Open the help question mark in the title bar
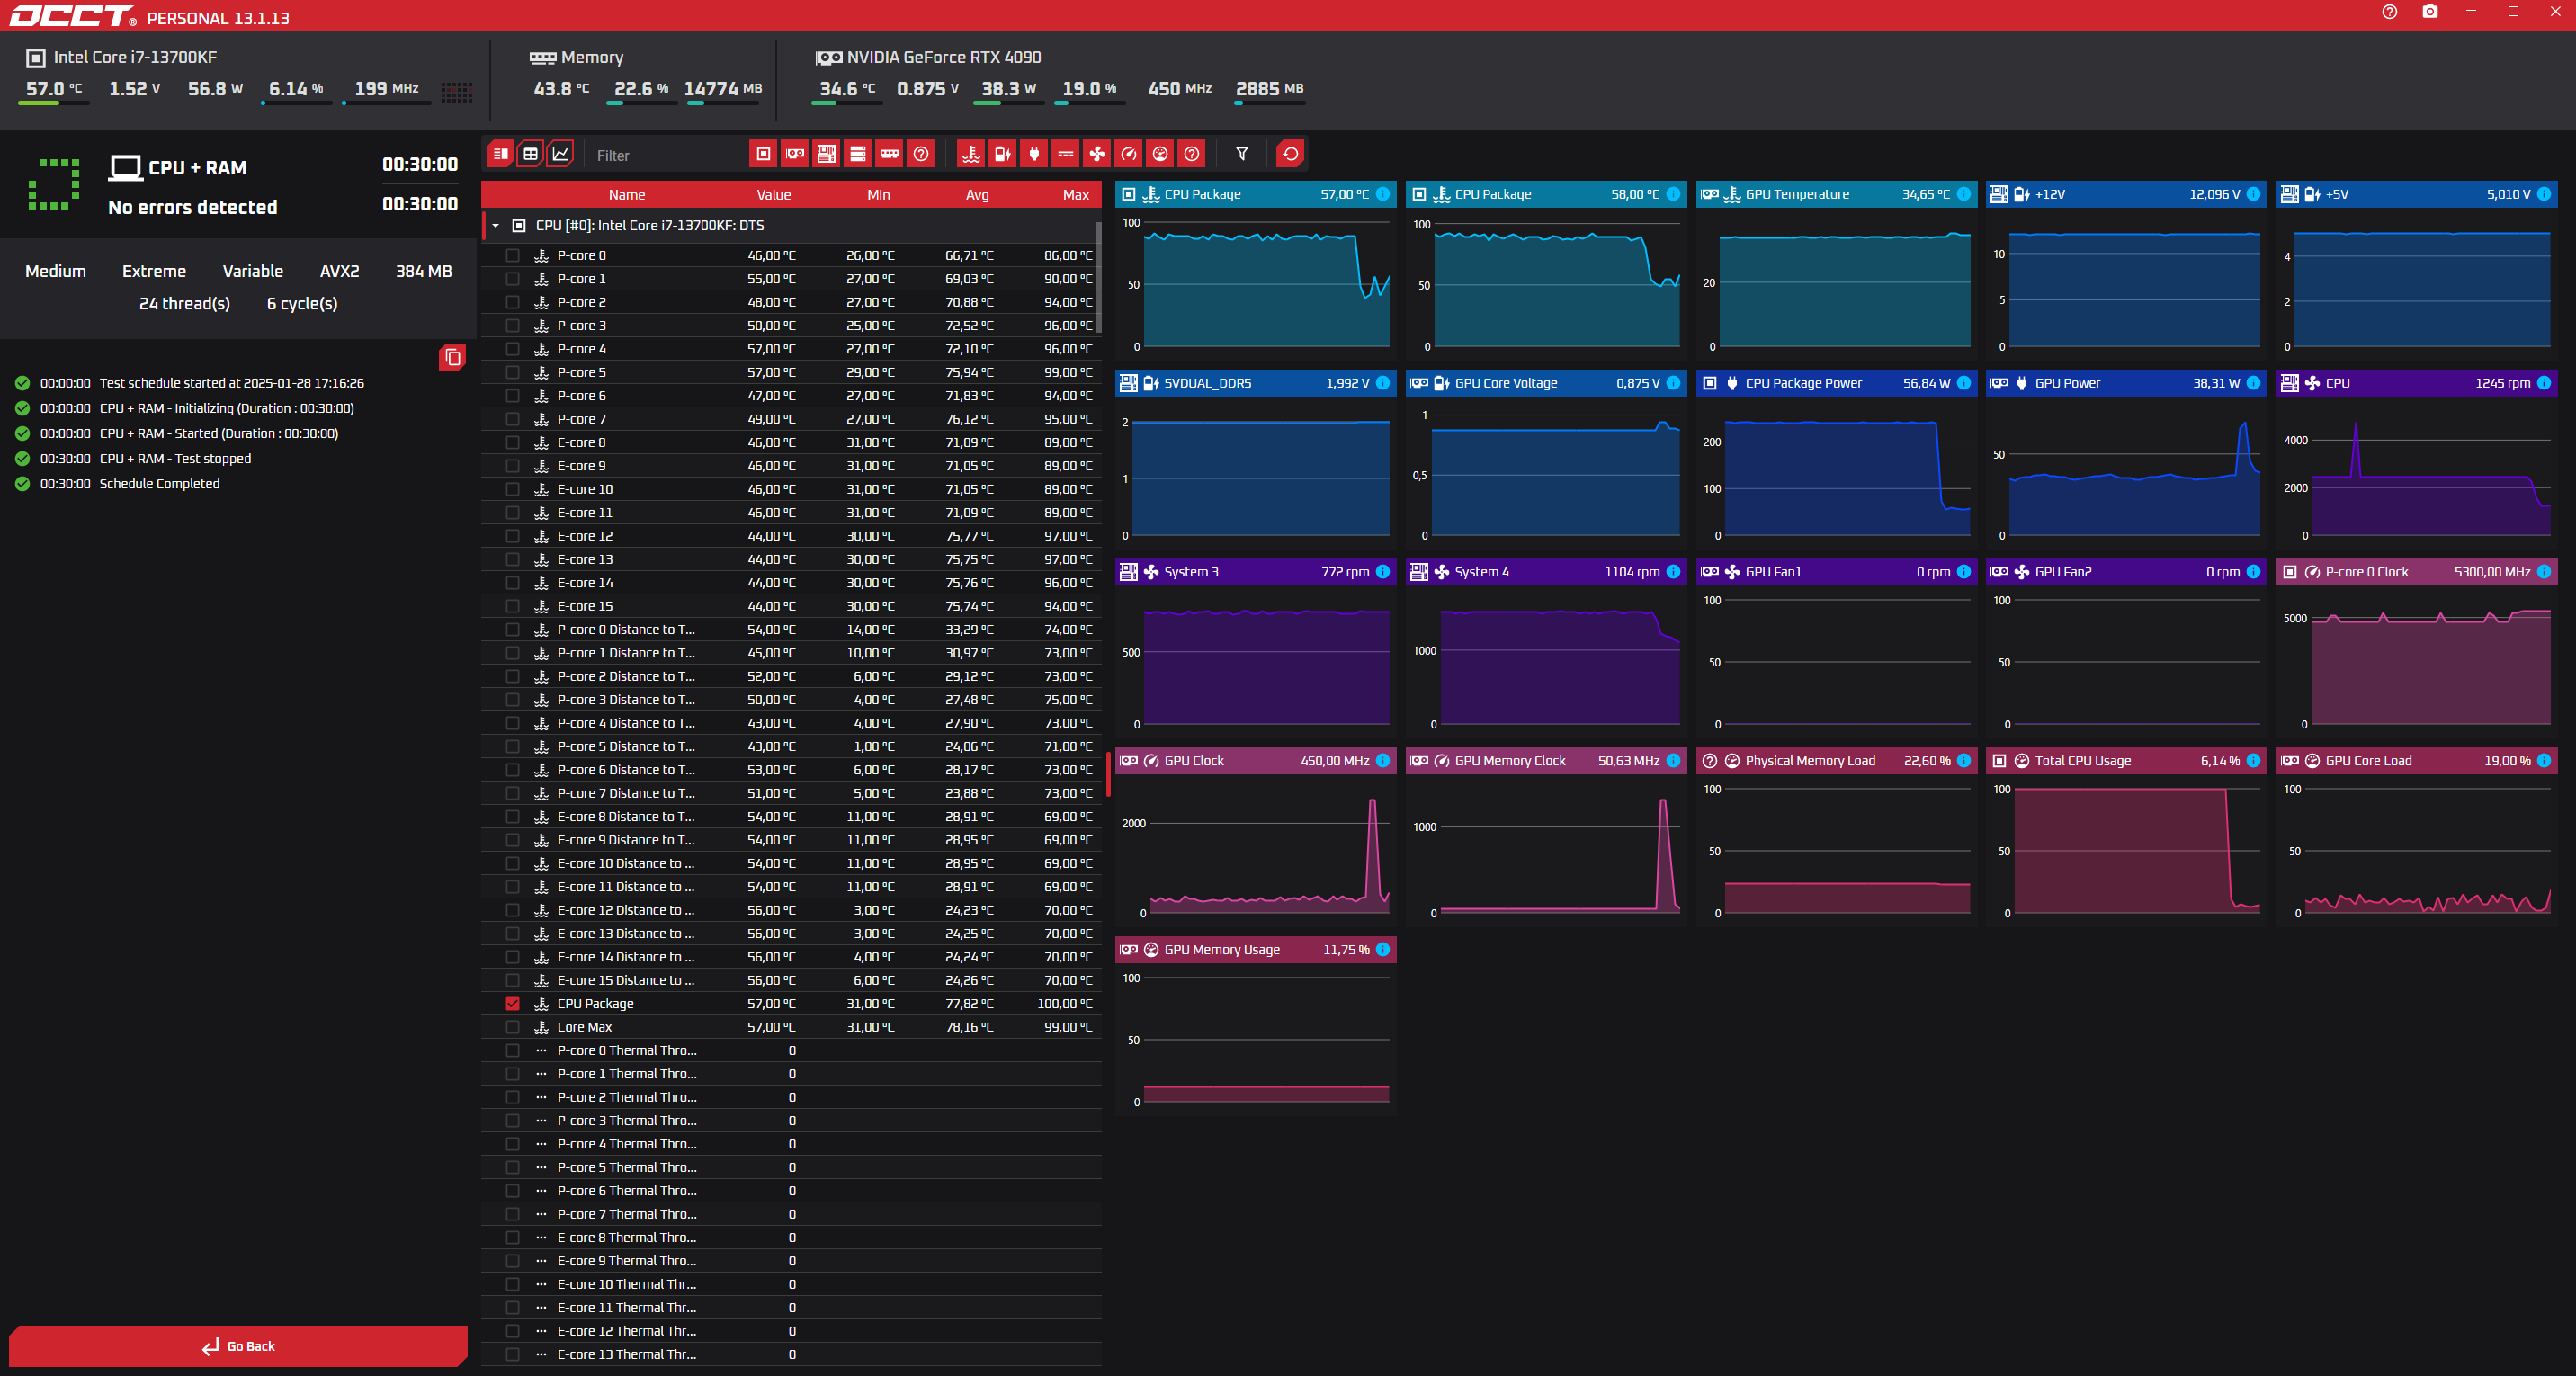 (x=2389, y=12)
